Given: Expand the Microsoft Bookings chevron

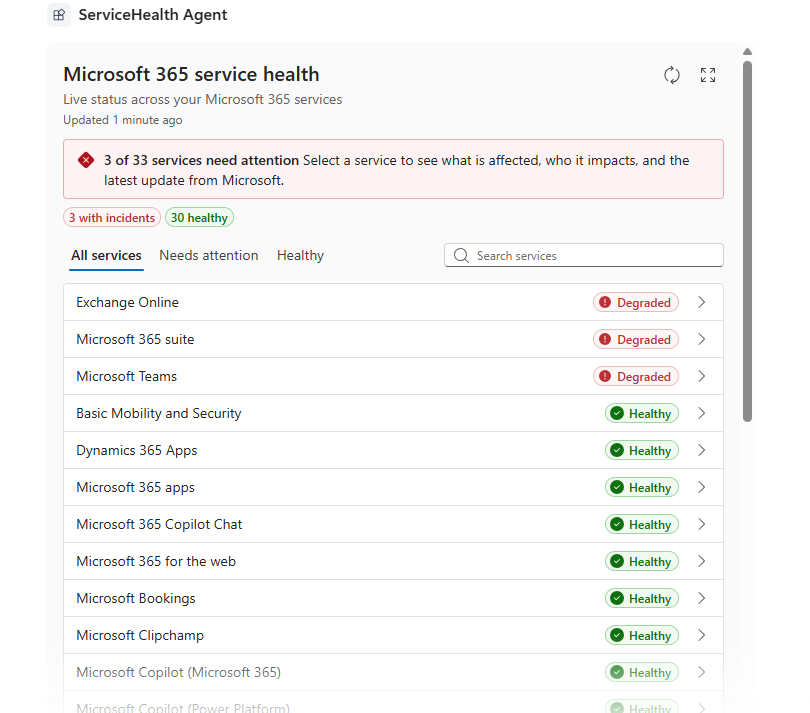Looking at the screenshot, I should coord(702,598).
